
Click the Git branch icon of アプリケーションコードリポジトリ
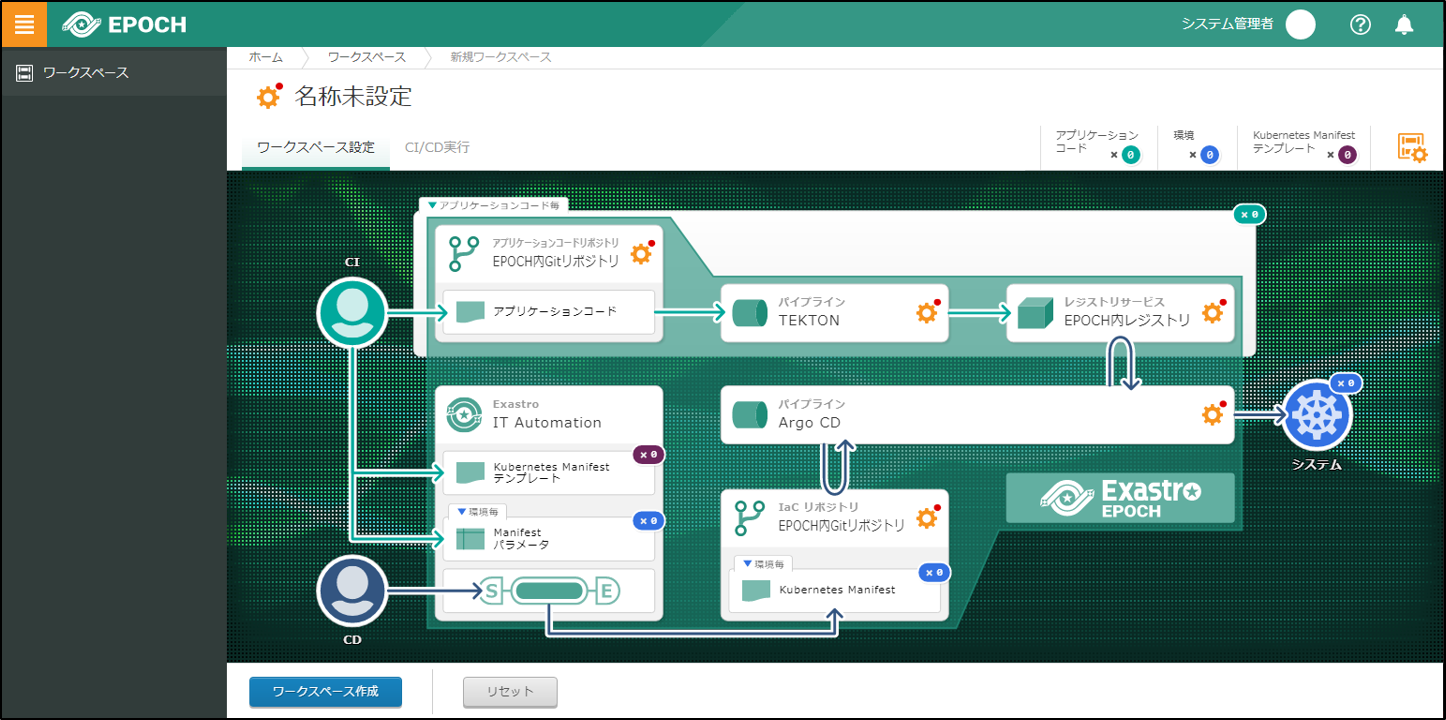[463, 254]
